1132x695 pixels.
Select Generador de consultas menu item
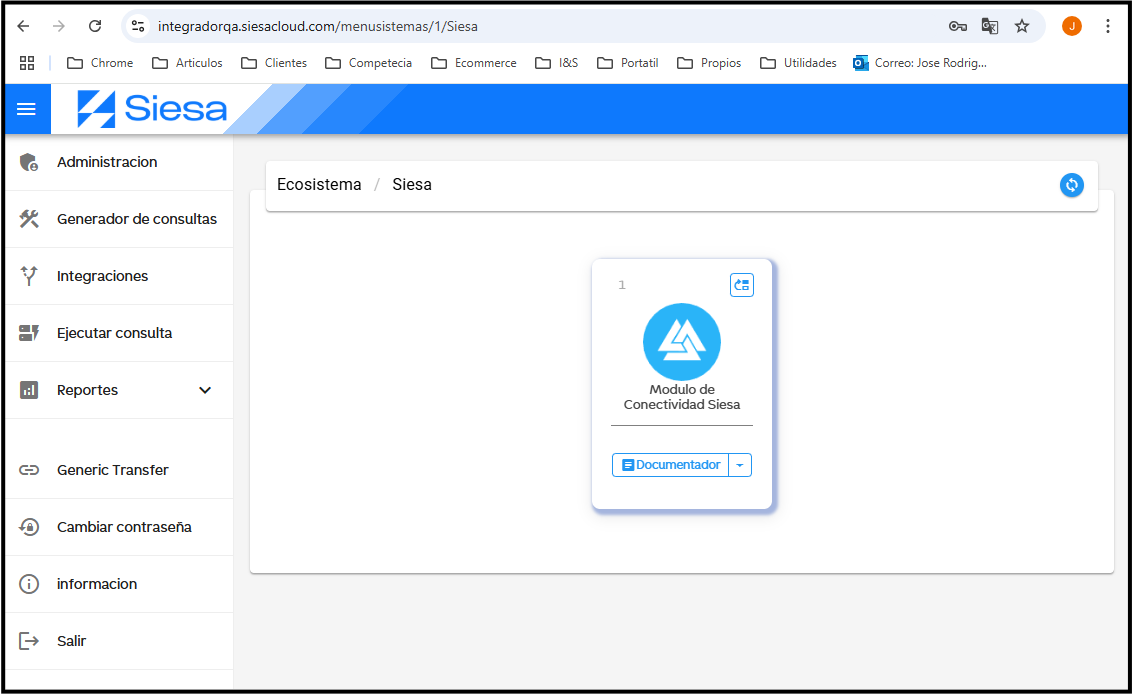coord(136,219)
